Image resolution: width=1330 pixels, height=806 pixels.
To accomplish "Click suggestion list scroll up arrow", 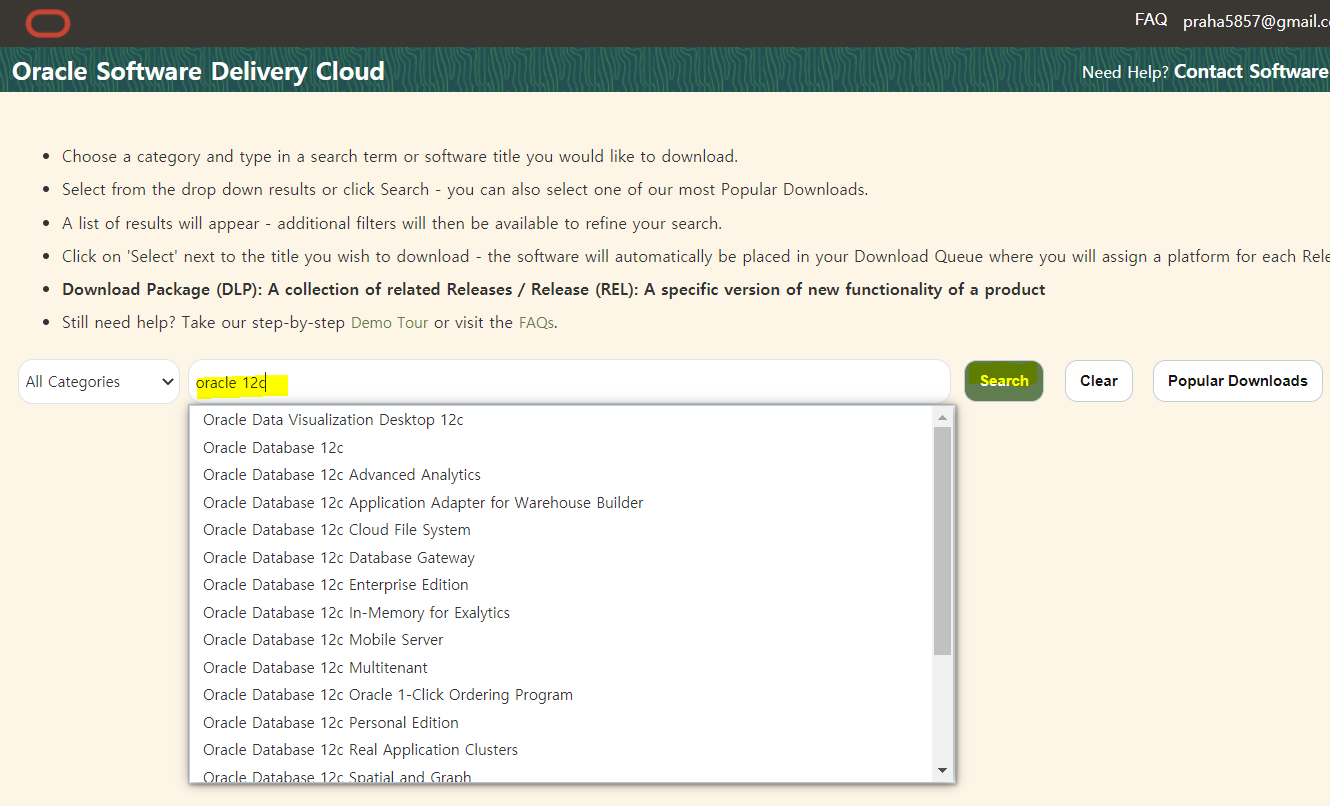I will [942, 417].
